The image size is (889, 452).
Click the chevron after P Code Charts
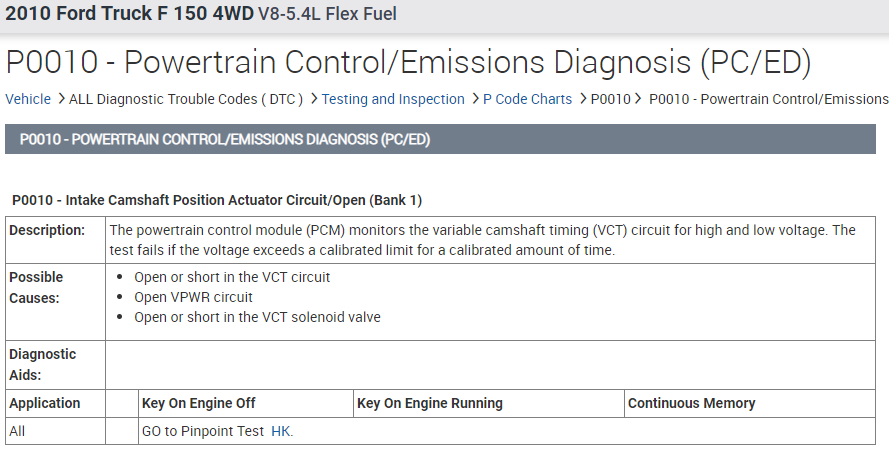click(582, 99)
